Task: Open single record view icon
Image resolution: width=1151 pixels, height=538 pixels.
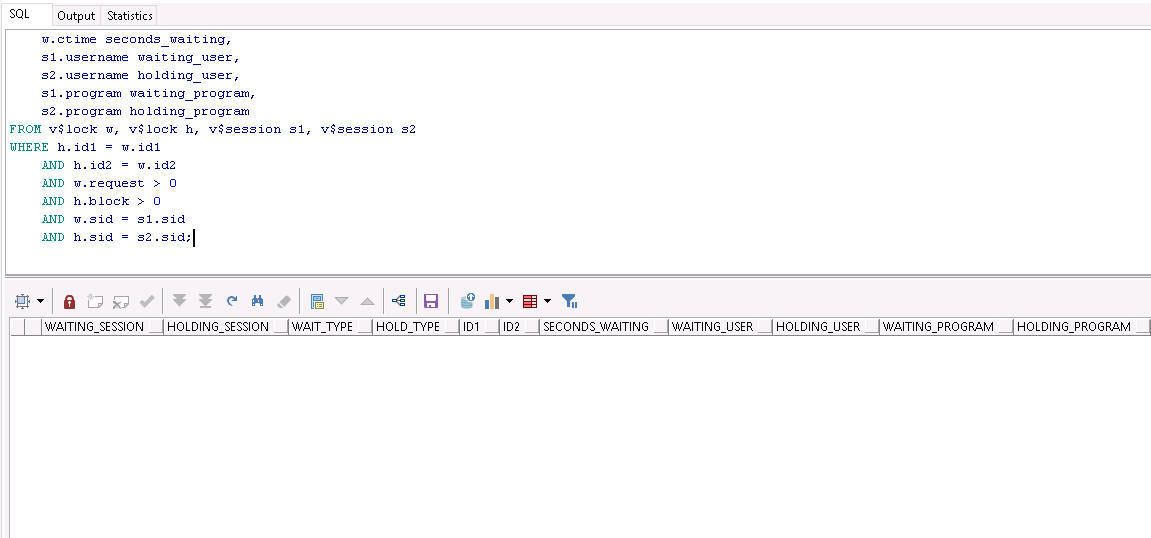Action: [317, 301]
